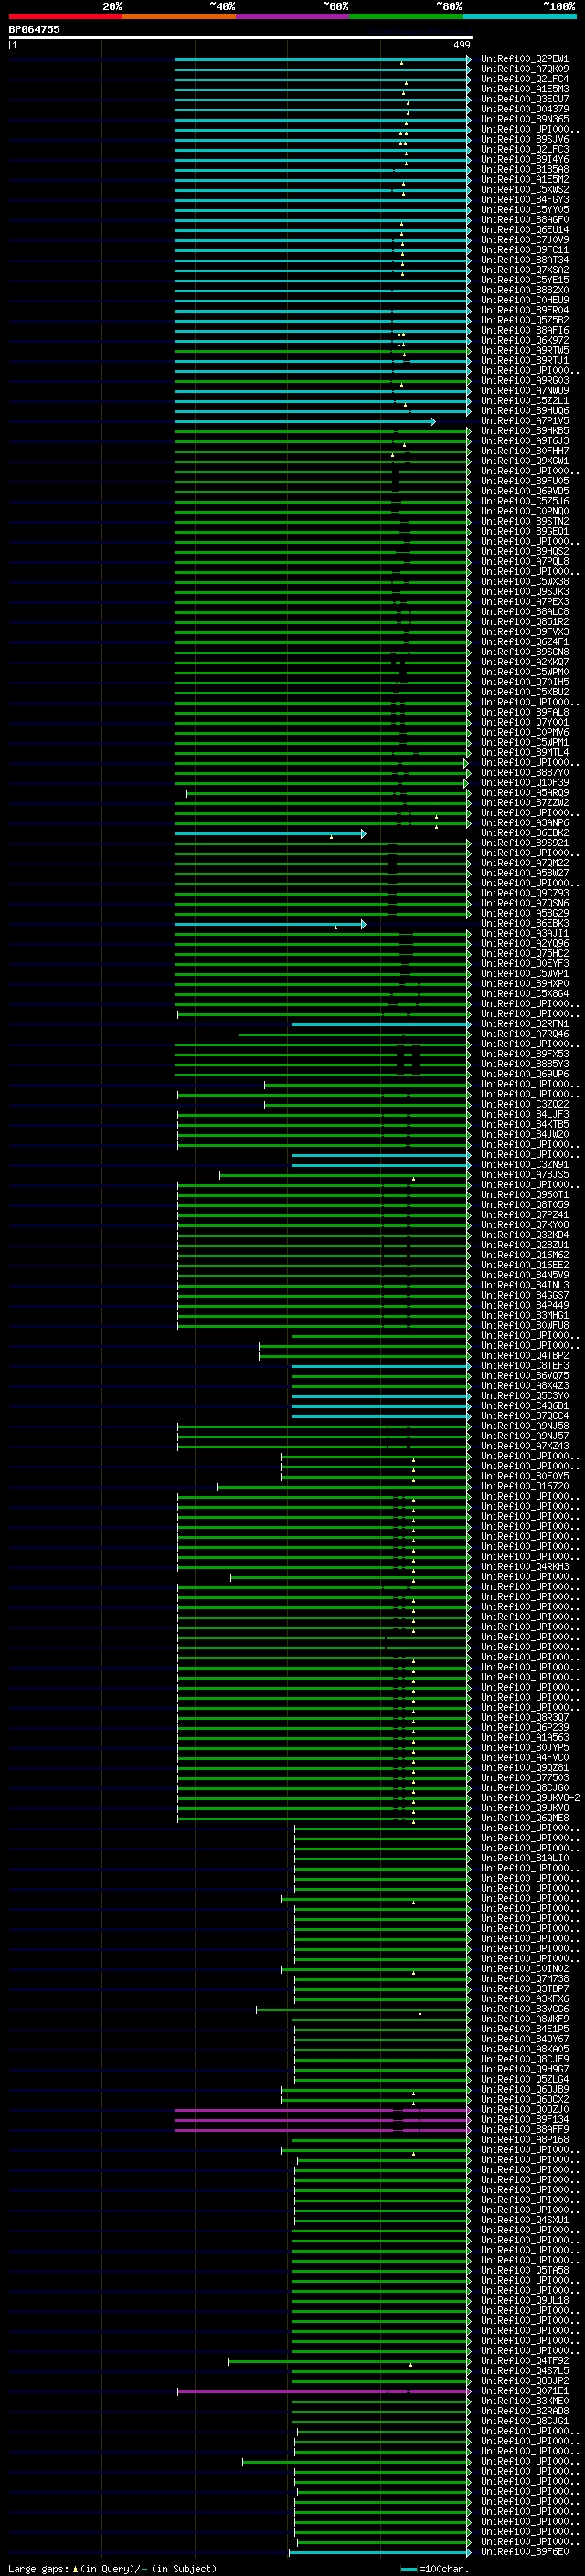
Task: Click hit label UniRef100_A8P168
Action: 524,2139
